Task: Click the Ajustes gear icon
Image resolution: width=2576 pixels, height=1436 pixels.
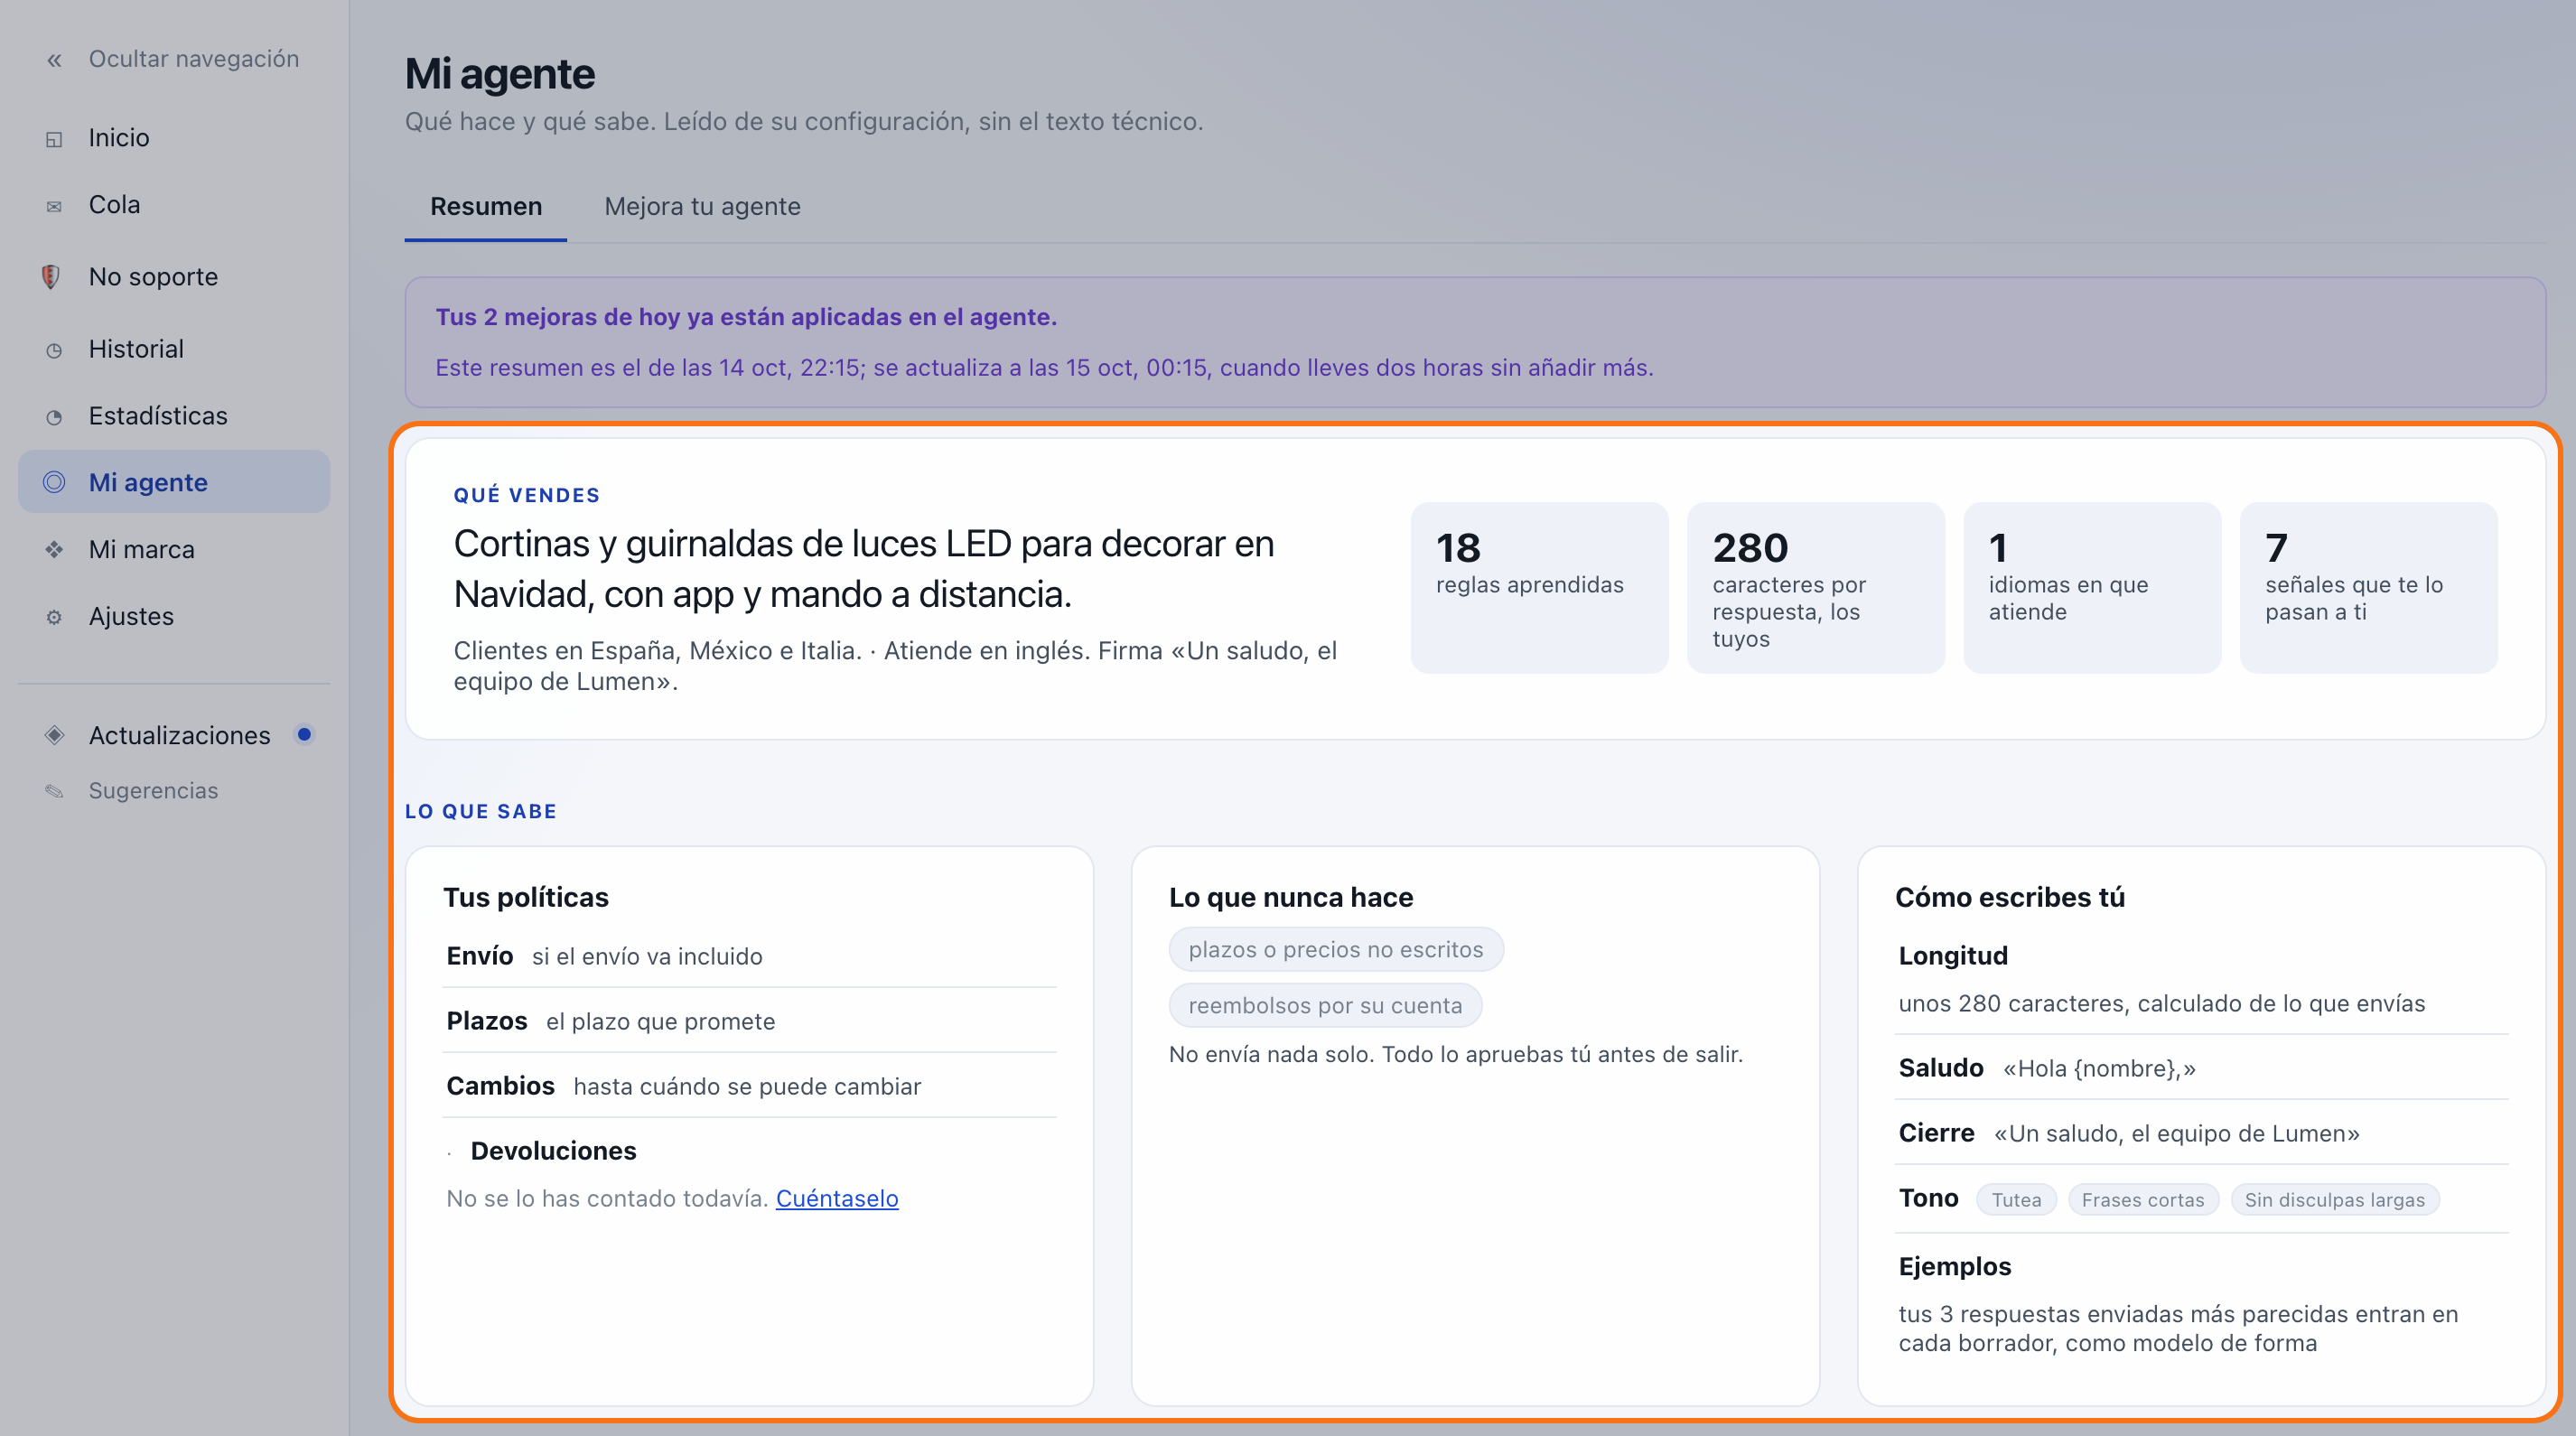Action: (x=54, y=617)
